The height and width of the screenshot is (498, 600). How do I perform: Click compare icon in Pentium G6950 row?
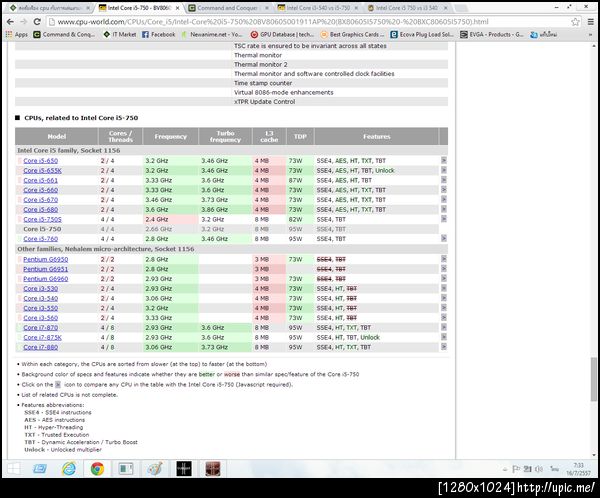coord(443,259)
